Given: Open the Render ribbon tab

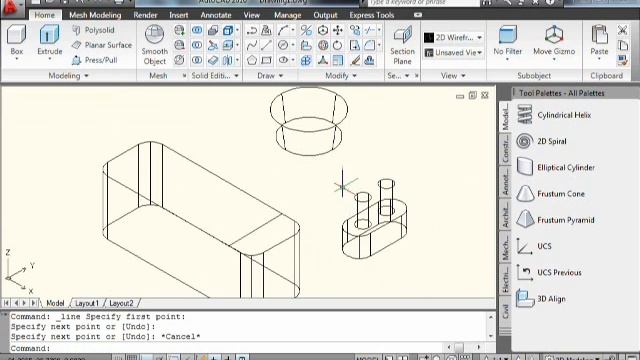Looking at the screenshot, I should coord(145,15).
